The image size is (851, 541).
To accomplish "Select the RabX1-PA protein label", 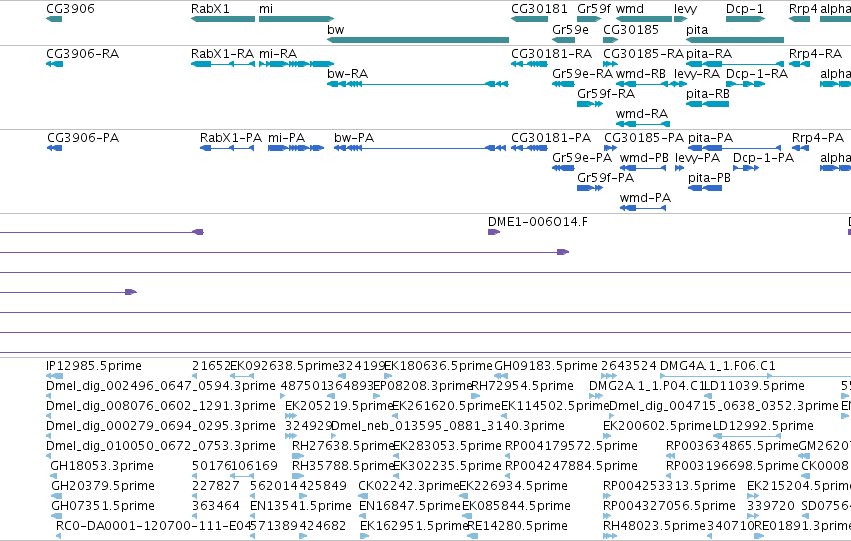I will click(x=231, y=137).
